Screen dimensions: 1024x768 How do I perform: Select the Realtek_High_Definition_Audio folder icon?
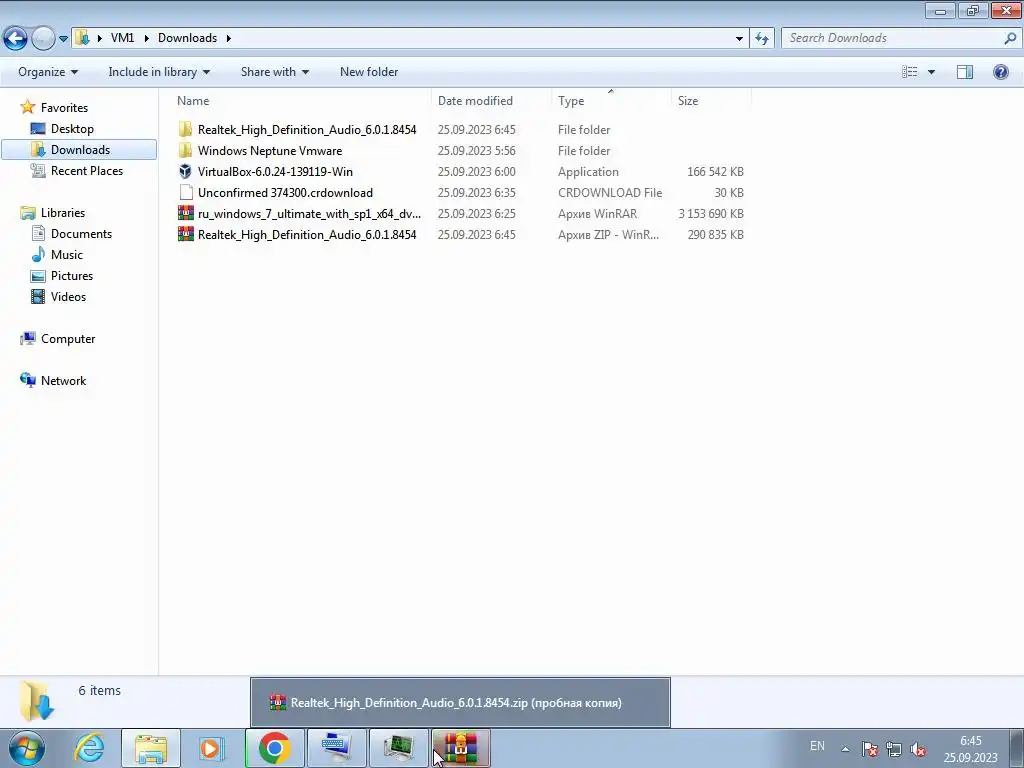point(185,129)
